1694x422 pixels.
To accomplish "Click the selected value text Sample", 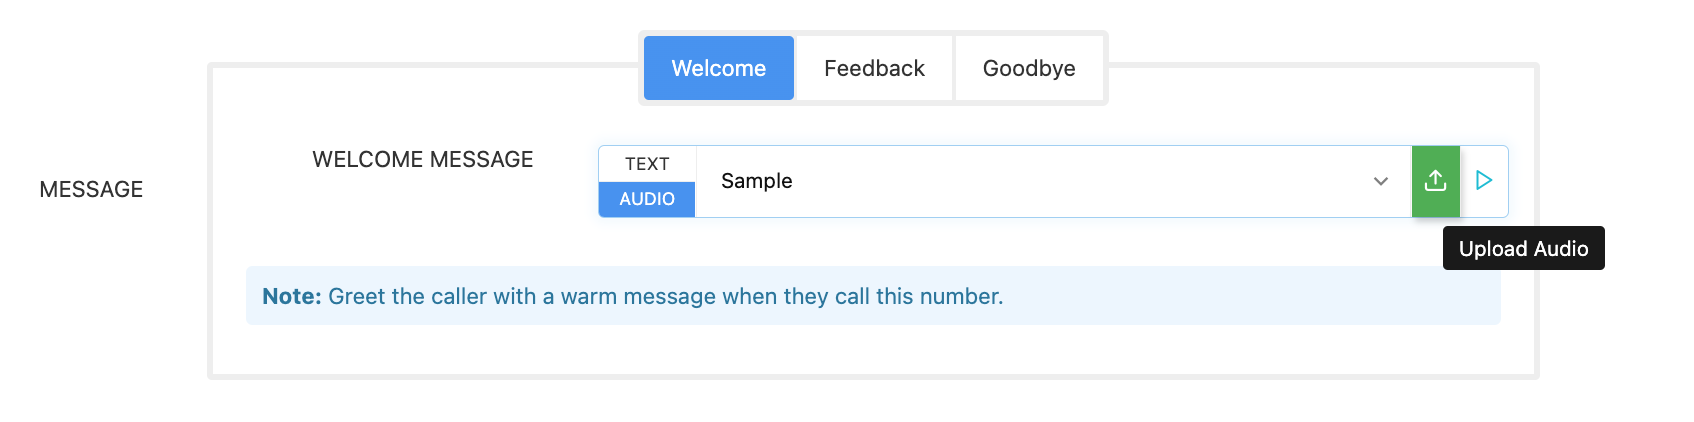I will point(756,181).
